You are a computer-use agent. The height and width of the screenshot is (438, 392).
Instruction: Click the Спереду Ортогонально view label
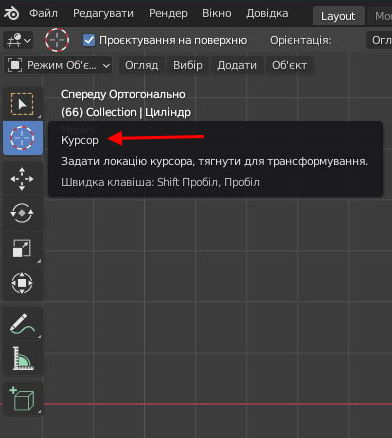(123, 94)
